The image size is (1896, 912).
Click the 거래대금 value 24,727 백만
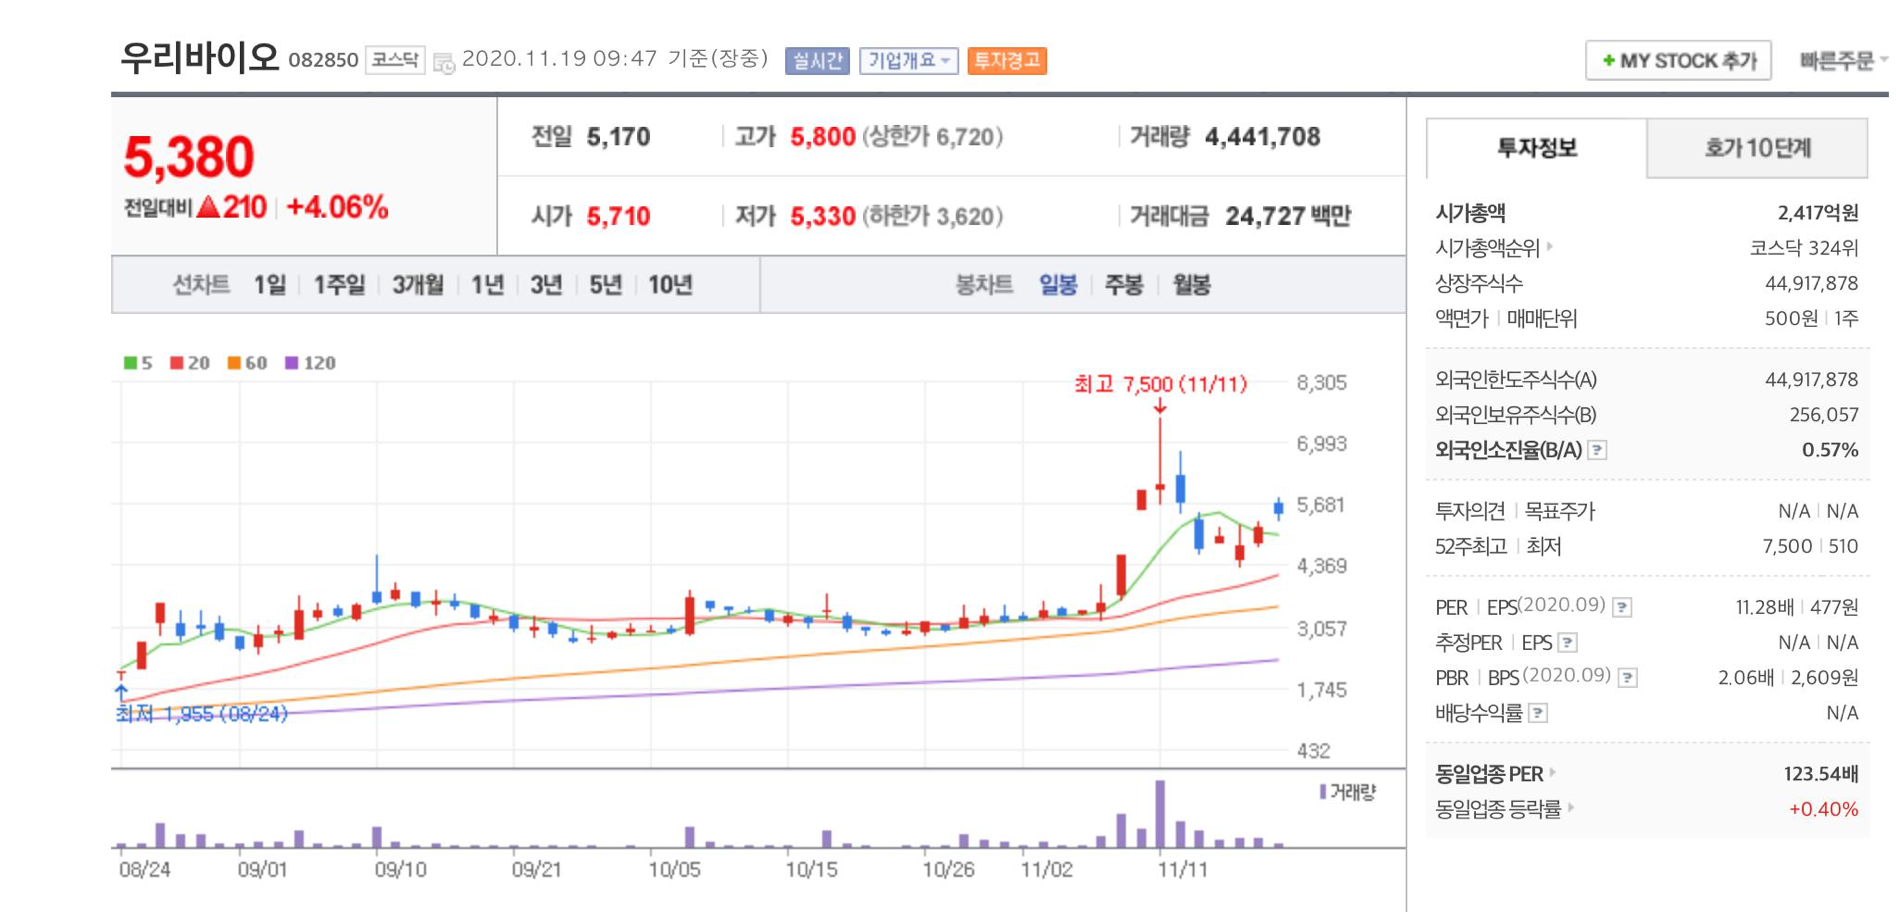coord(1288,216)
